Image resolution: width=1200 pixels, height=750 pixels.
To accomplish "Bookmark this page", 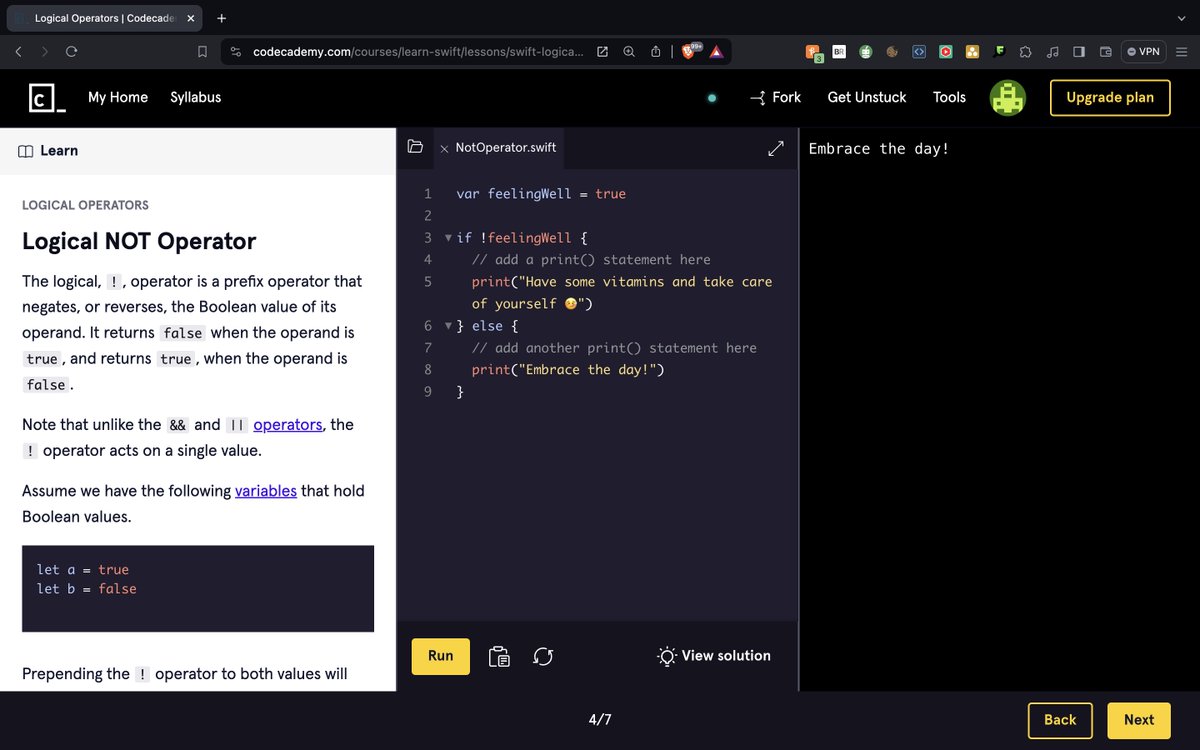I will pyautogui.click(x=202, y=51).
